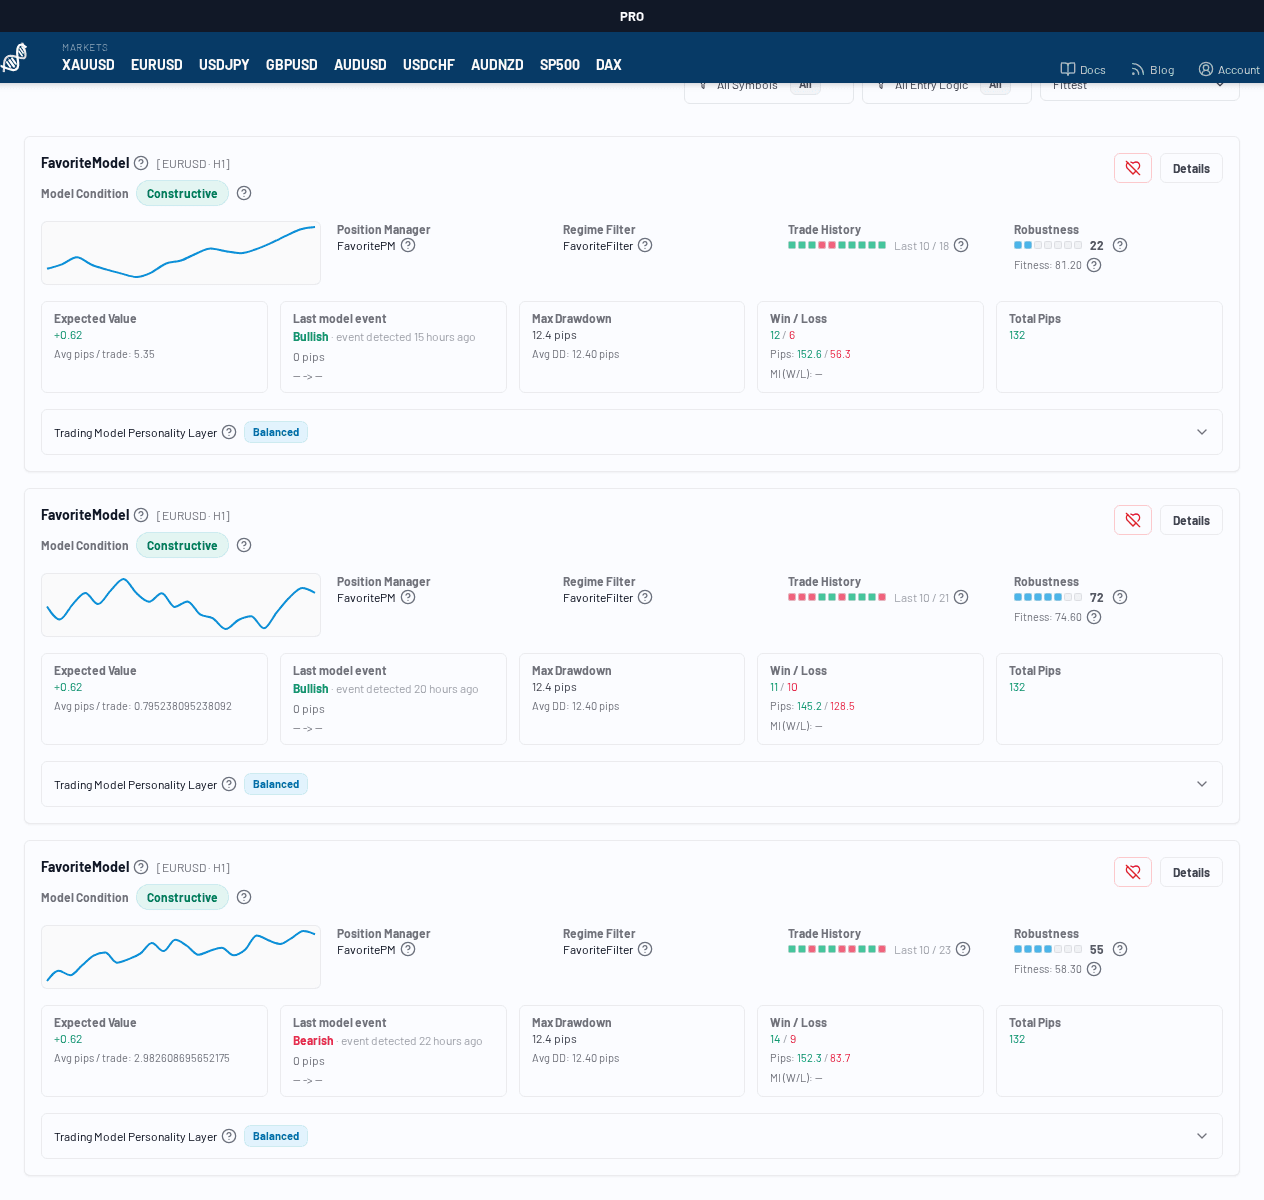Screen dimensions: 1264x1200
Task: Toggle favorite heart on third model card
Action: click(1132, 872)
